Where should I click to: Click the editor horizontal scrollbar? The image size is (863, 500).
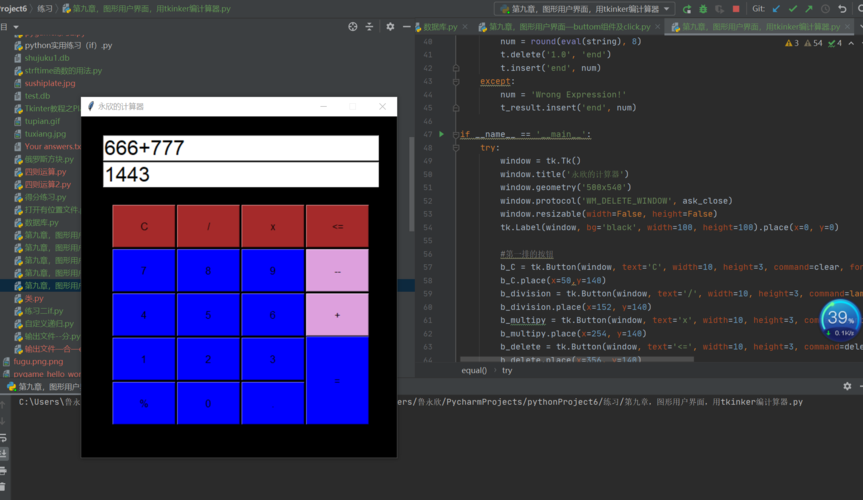pos(576,359)
